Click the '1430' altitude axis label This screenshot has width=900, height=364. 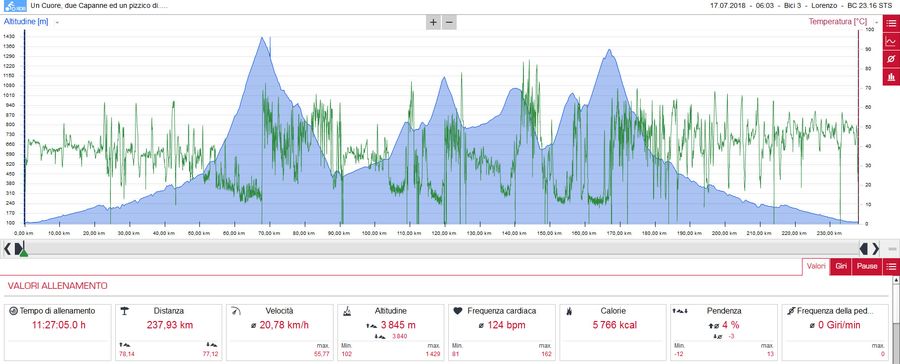pos(9,36)
